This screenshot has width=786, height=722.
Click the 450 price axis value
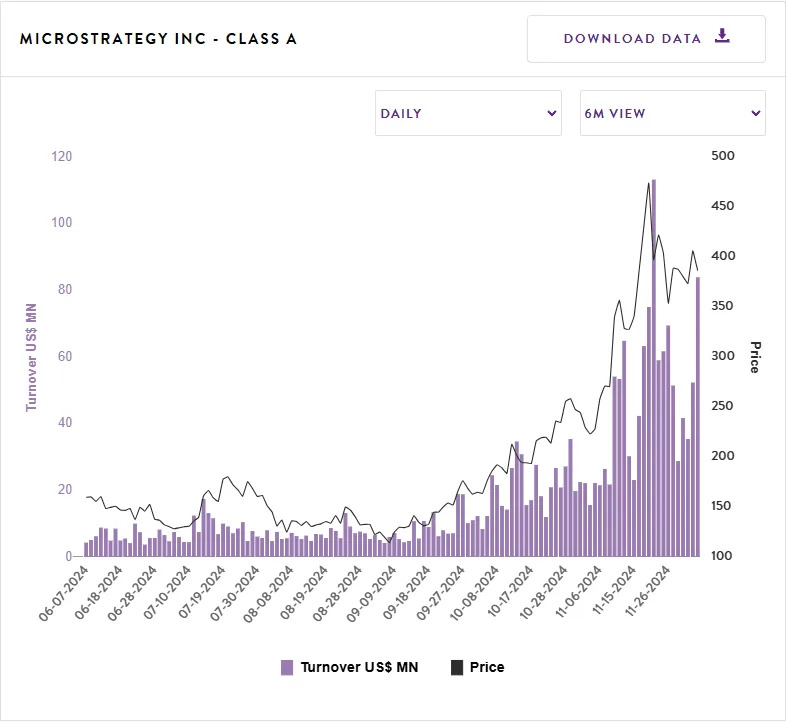722,206
